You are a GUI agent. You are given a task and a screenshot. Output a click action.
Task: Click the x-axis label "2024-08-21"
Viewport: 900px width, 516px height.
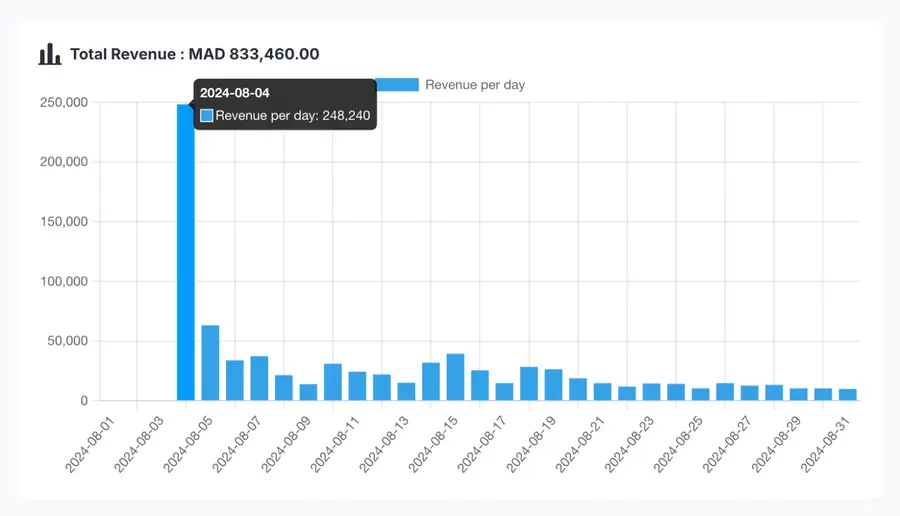(580, 444)
